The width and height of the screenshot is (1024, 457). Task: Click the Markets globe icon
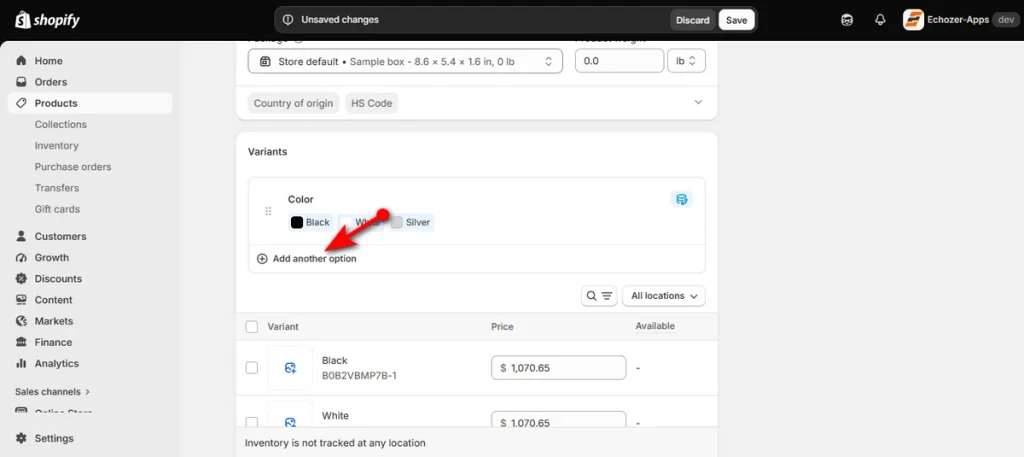tap(22, 321)
